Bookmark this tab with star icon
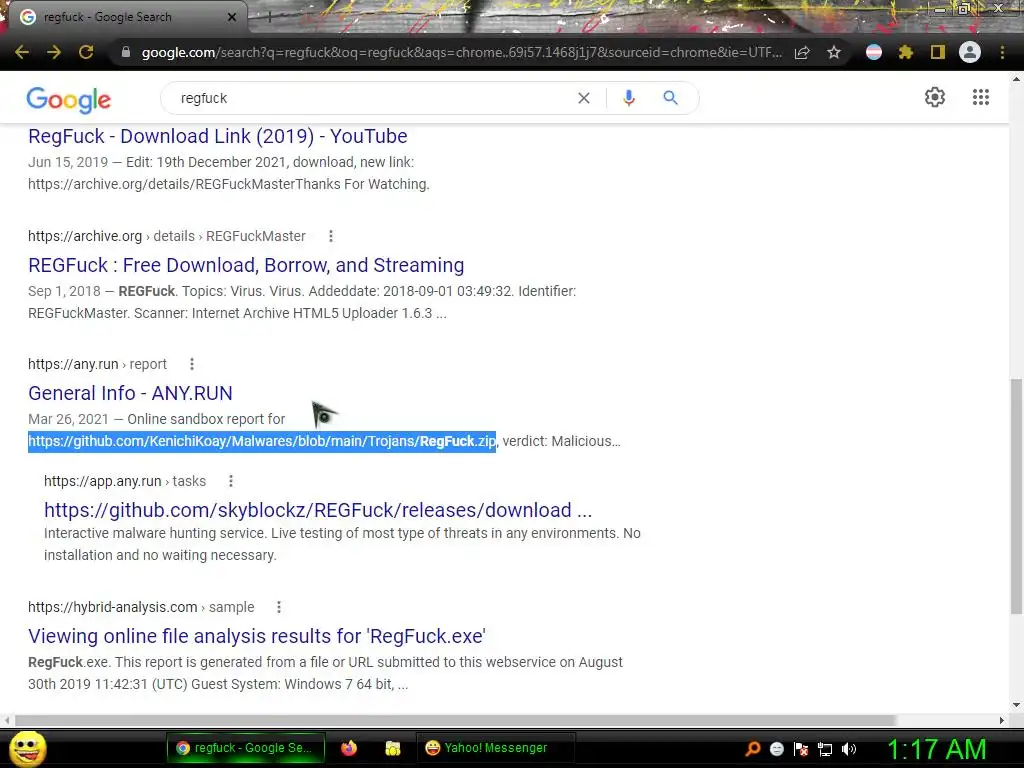Image resolution: width=1024 pixels, height=768 pixels. coord(834,52)
